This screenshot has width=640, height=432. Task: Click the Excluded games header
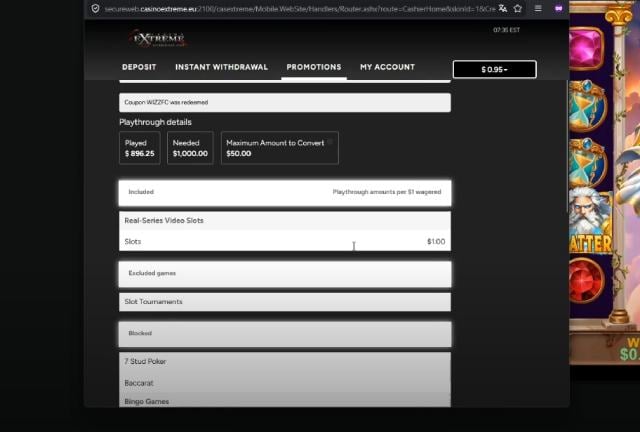pyautogui.click(x=285, y=274)
